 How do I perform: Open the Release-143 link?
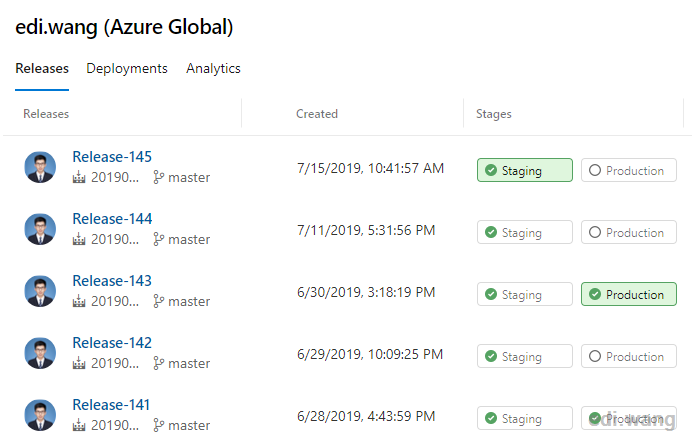coord(112,281)
